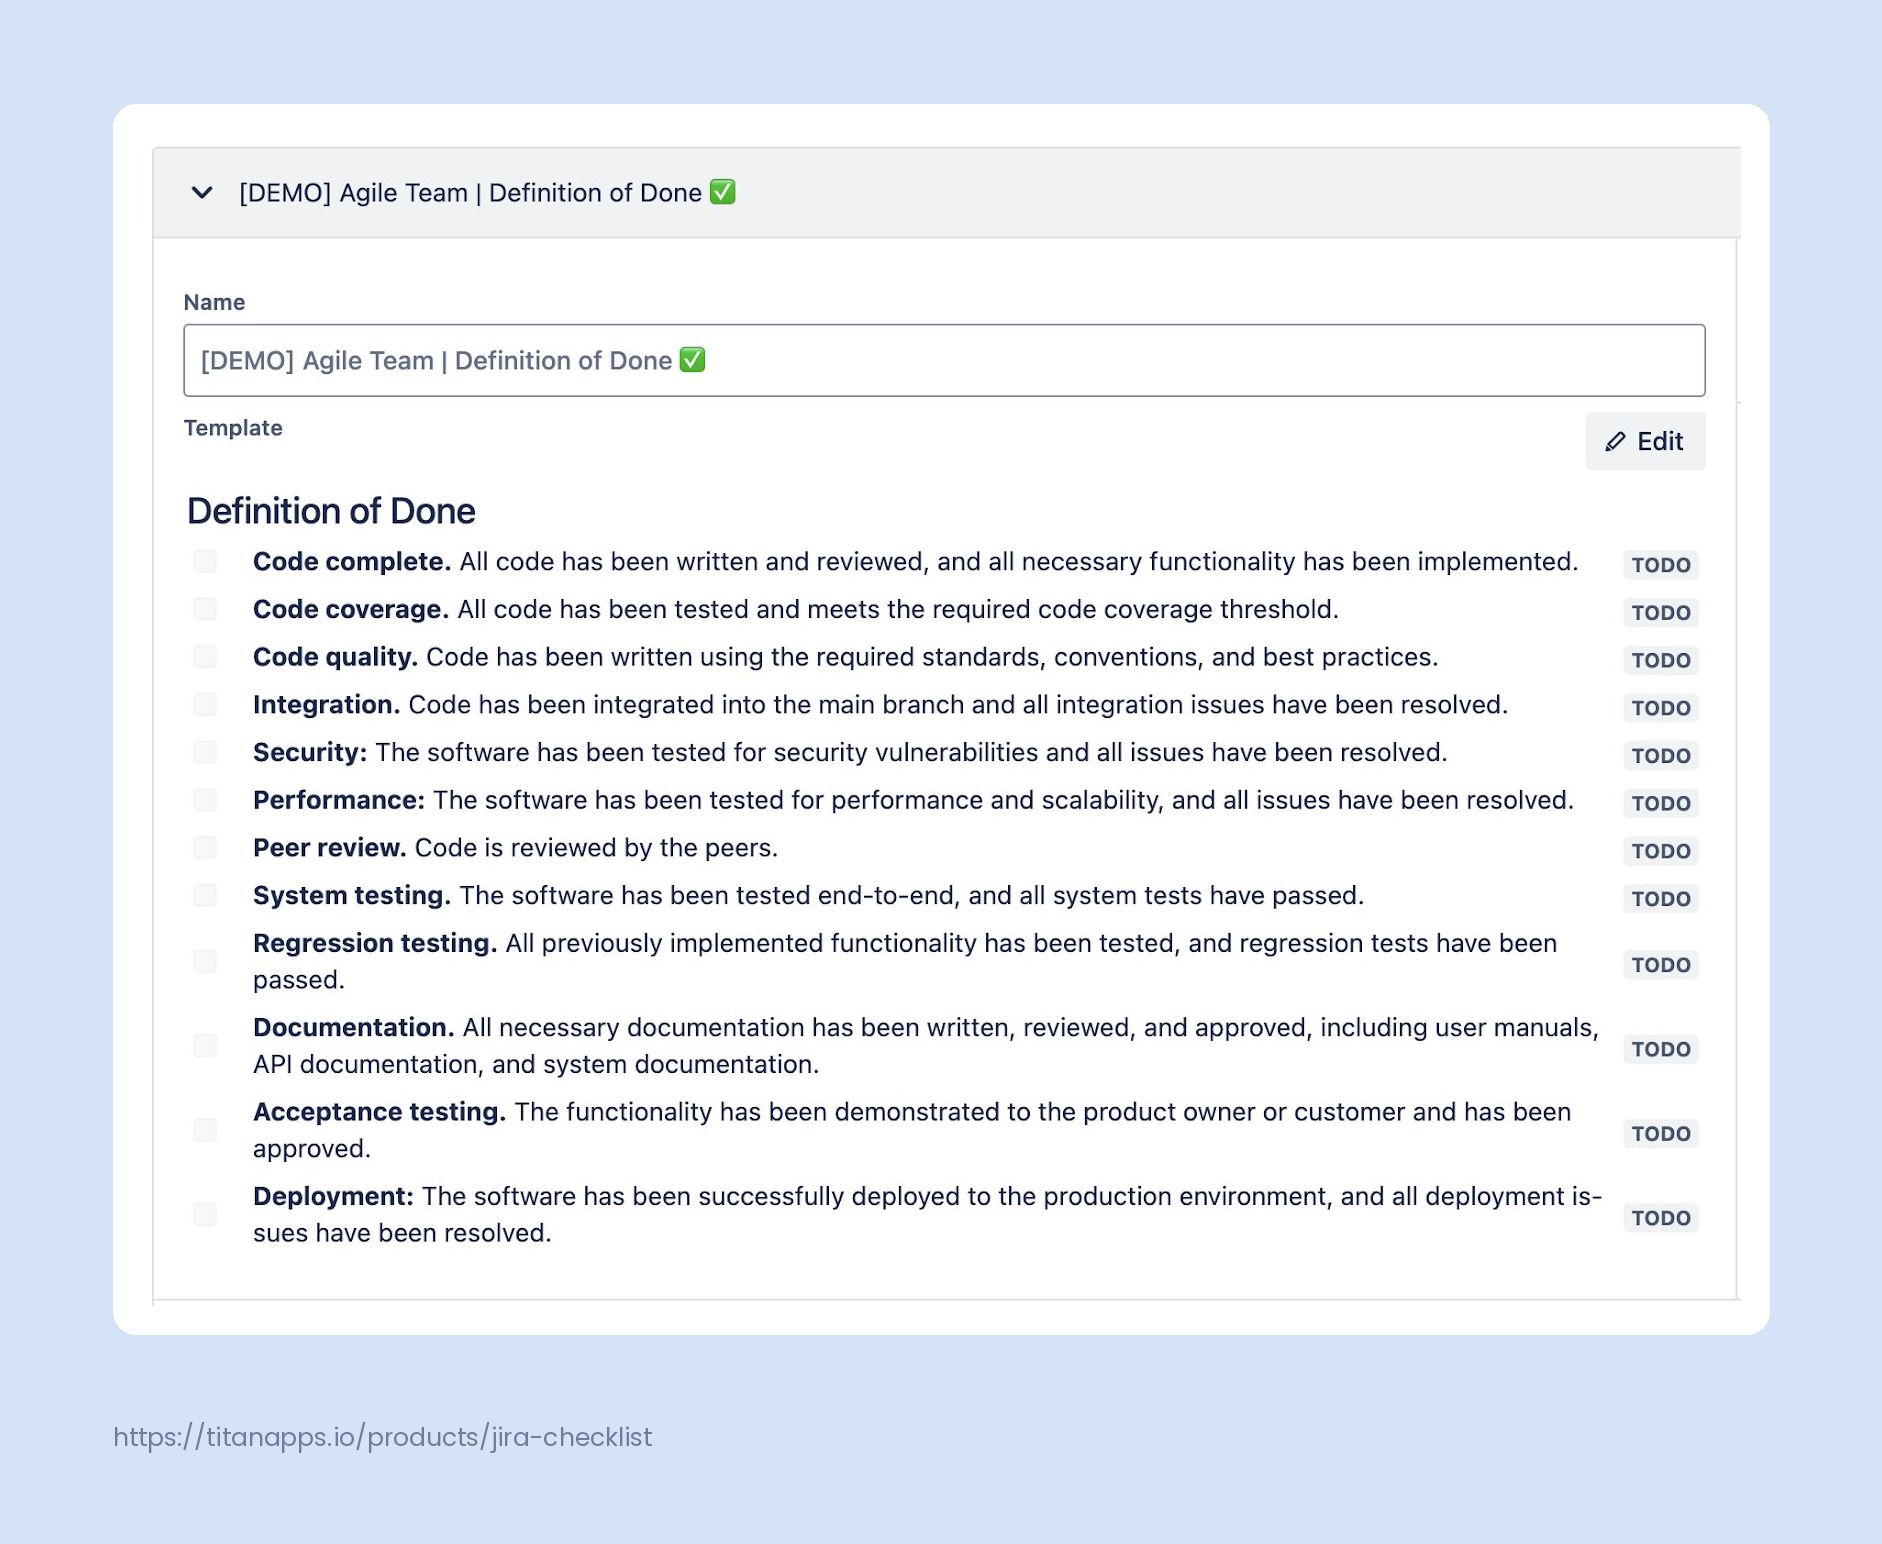Image resolution: width=1882 pixels, height=1544 pixels.
Task: Check the Deployment checkbox
Action: 205,1214
